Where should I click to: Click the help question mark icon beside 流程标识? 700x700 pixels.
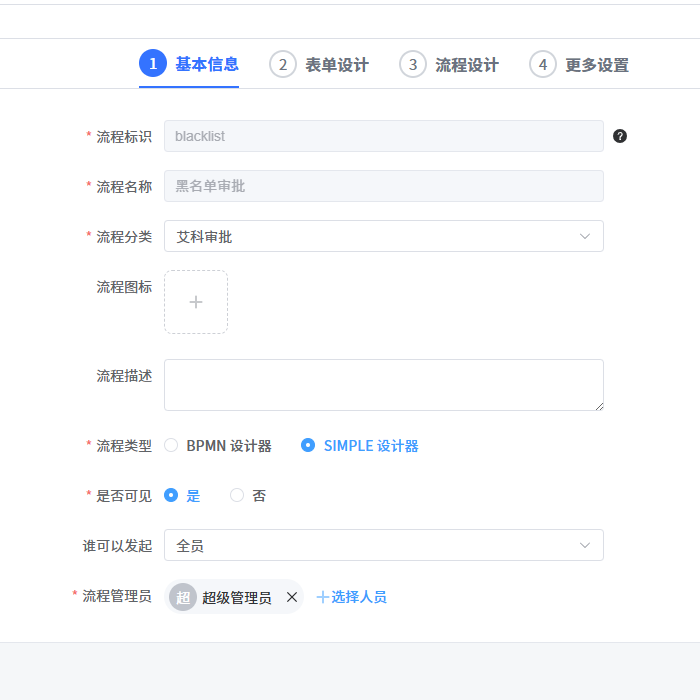620,136
